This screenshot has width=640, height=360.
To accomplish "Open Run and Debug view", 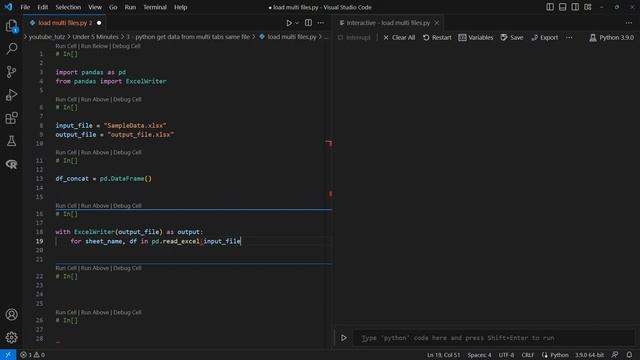I will coord(11,95).
